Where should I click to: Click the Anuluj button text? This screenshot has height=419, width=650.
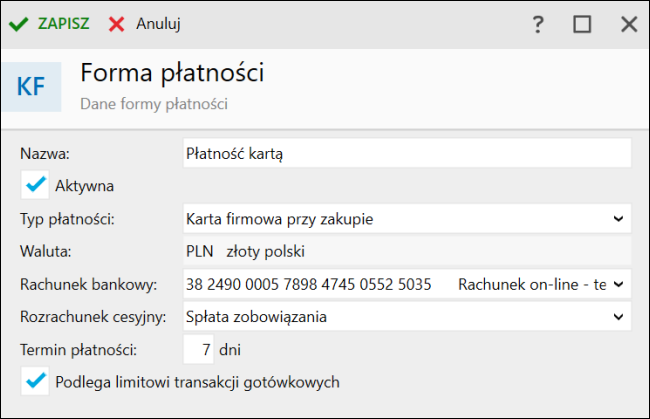tap(158, 24)
